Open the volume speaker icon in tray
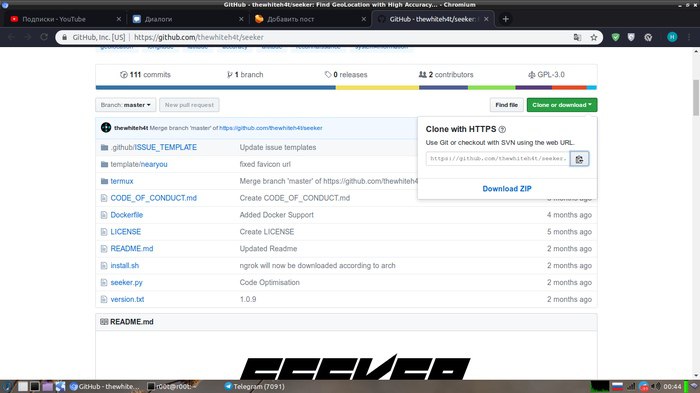Screen dimensions: 700x393 tap(656, 386)
